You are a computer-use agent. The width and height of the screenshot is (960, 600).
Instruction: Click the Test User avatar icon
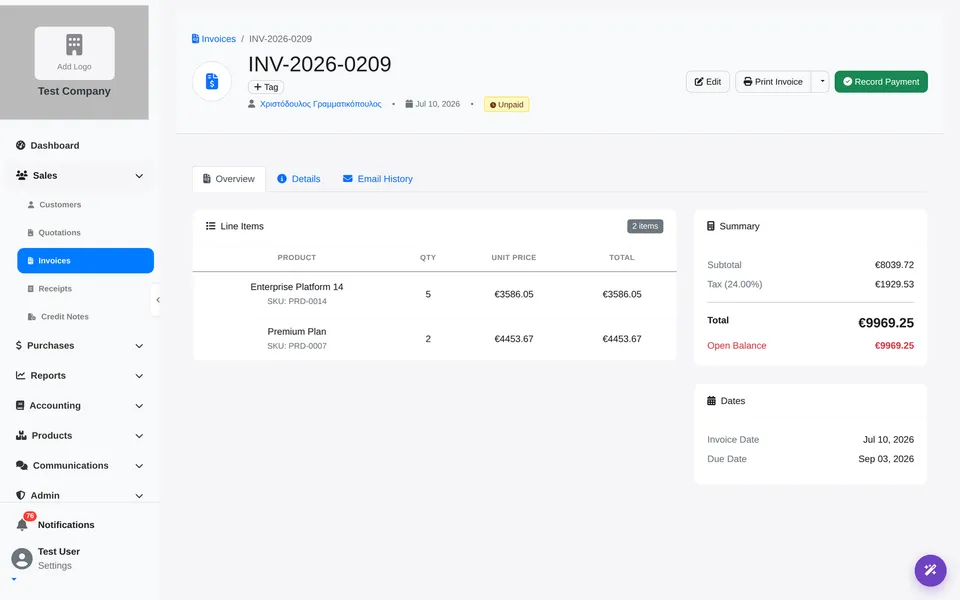click(22, 558)
